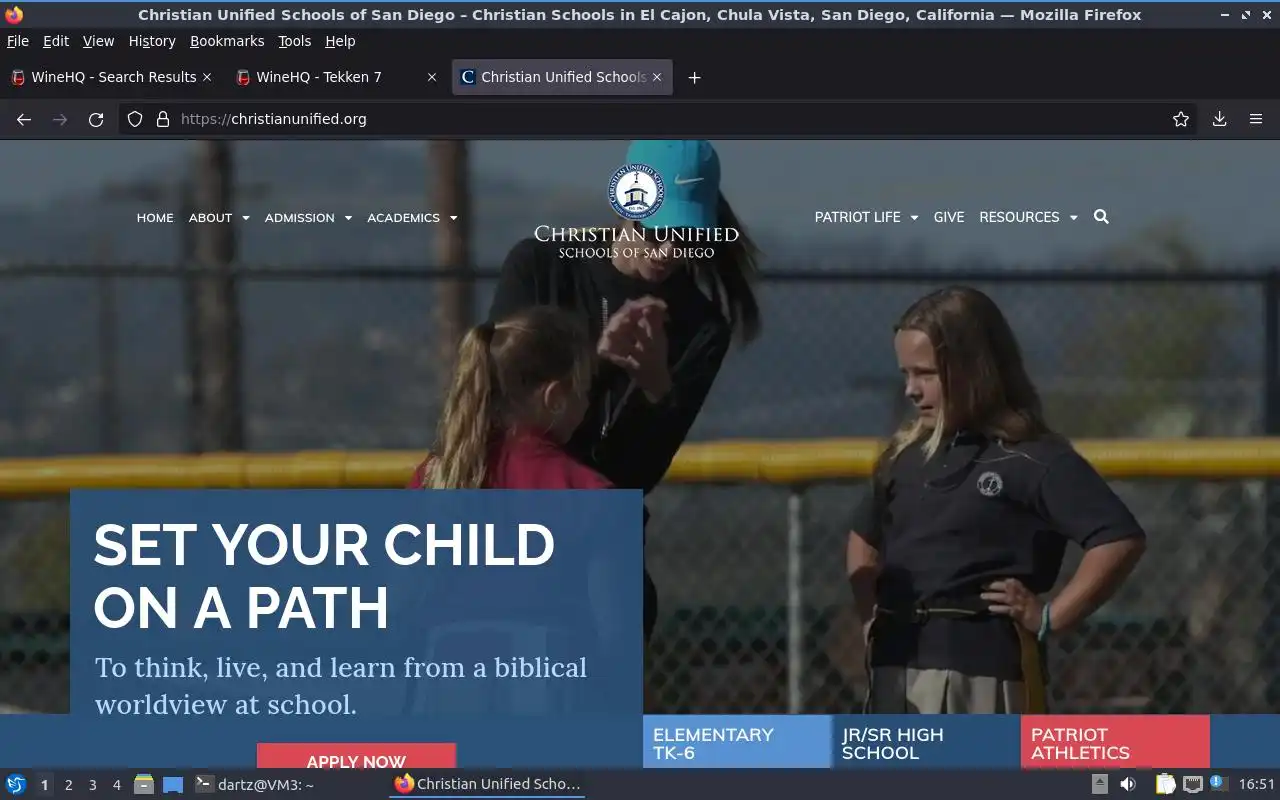Open the Edit menu
Viewport: 1280px width, 800px height.
pos(56,41)
